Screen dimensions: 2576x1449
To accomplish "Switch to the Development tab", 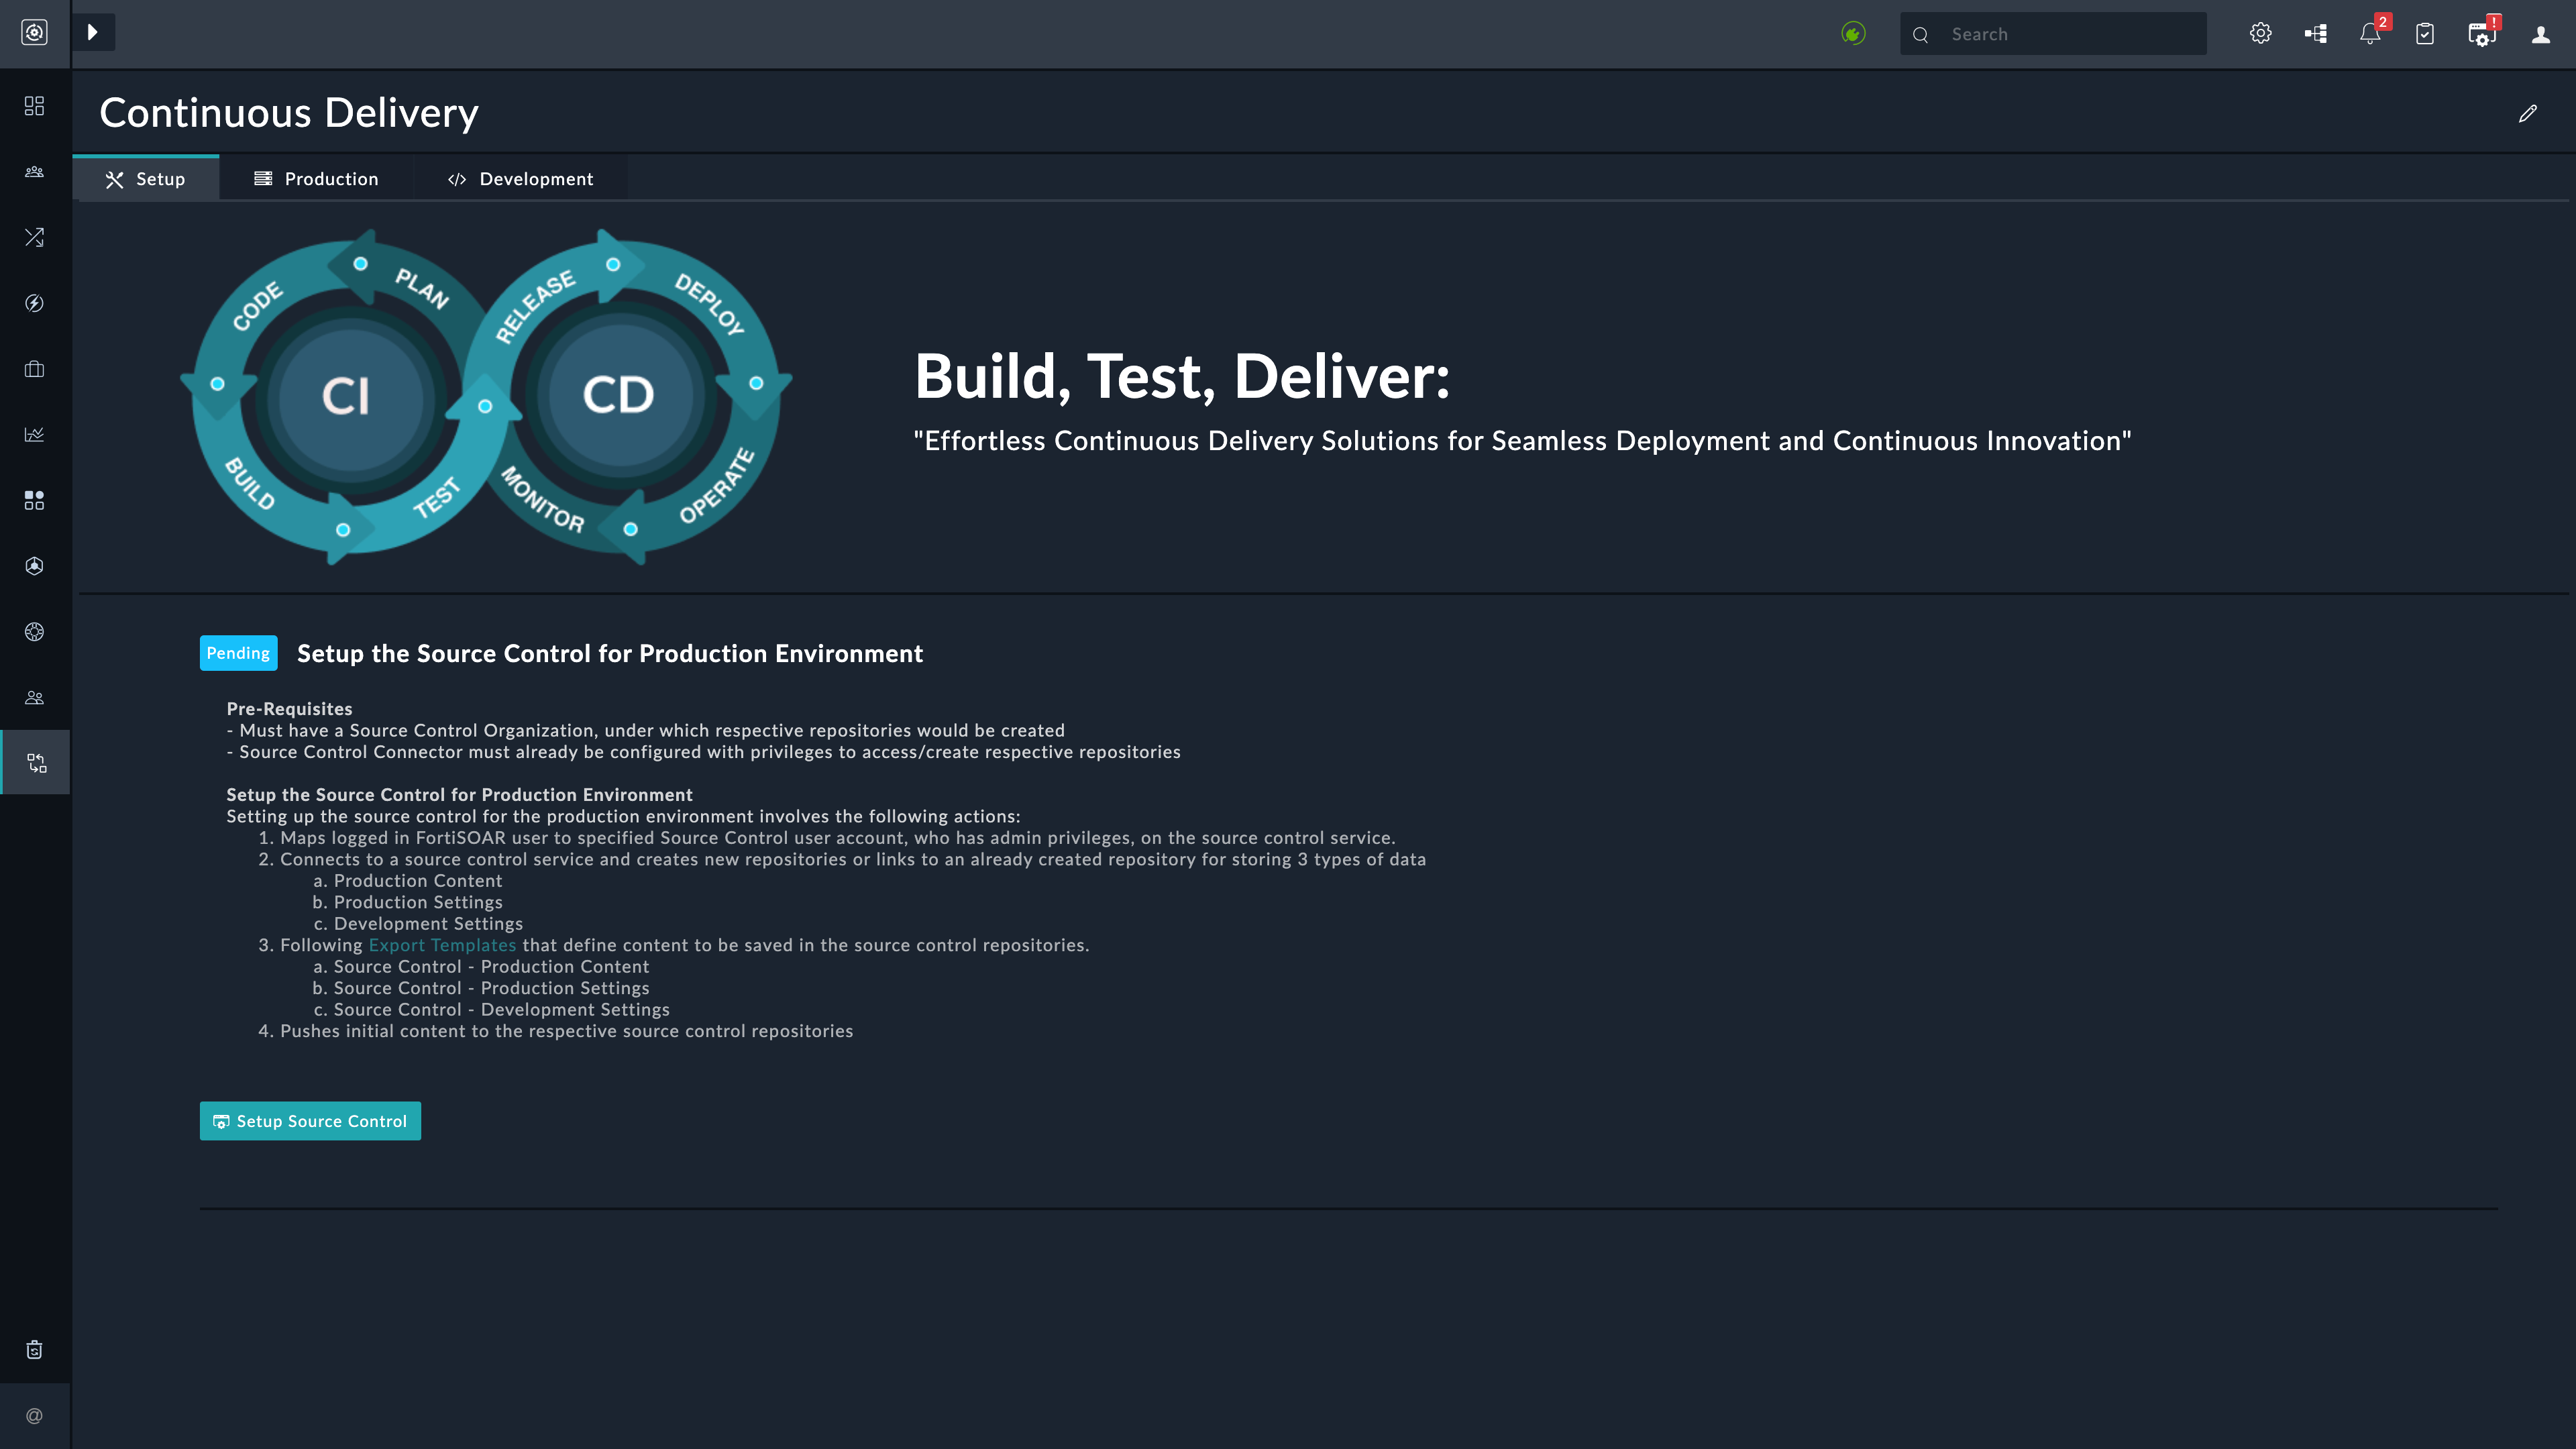I will [520, 179].
